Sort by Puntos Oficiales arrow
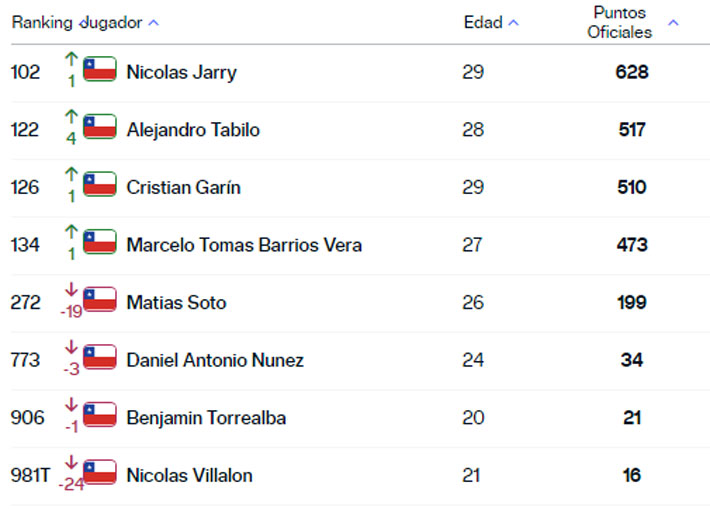 coord(673,23)
